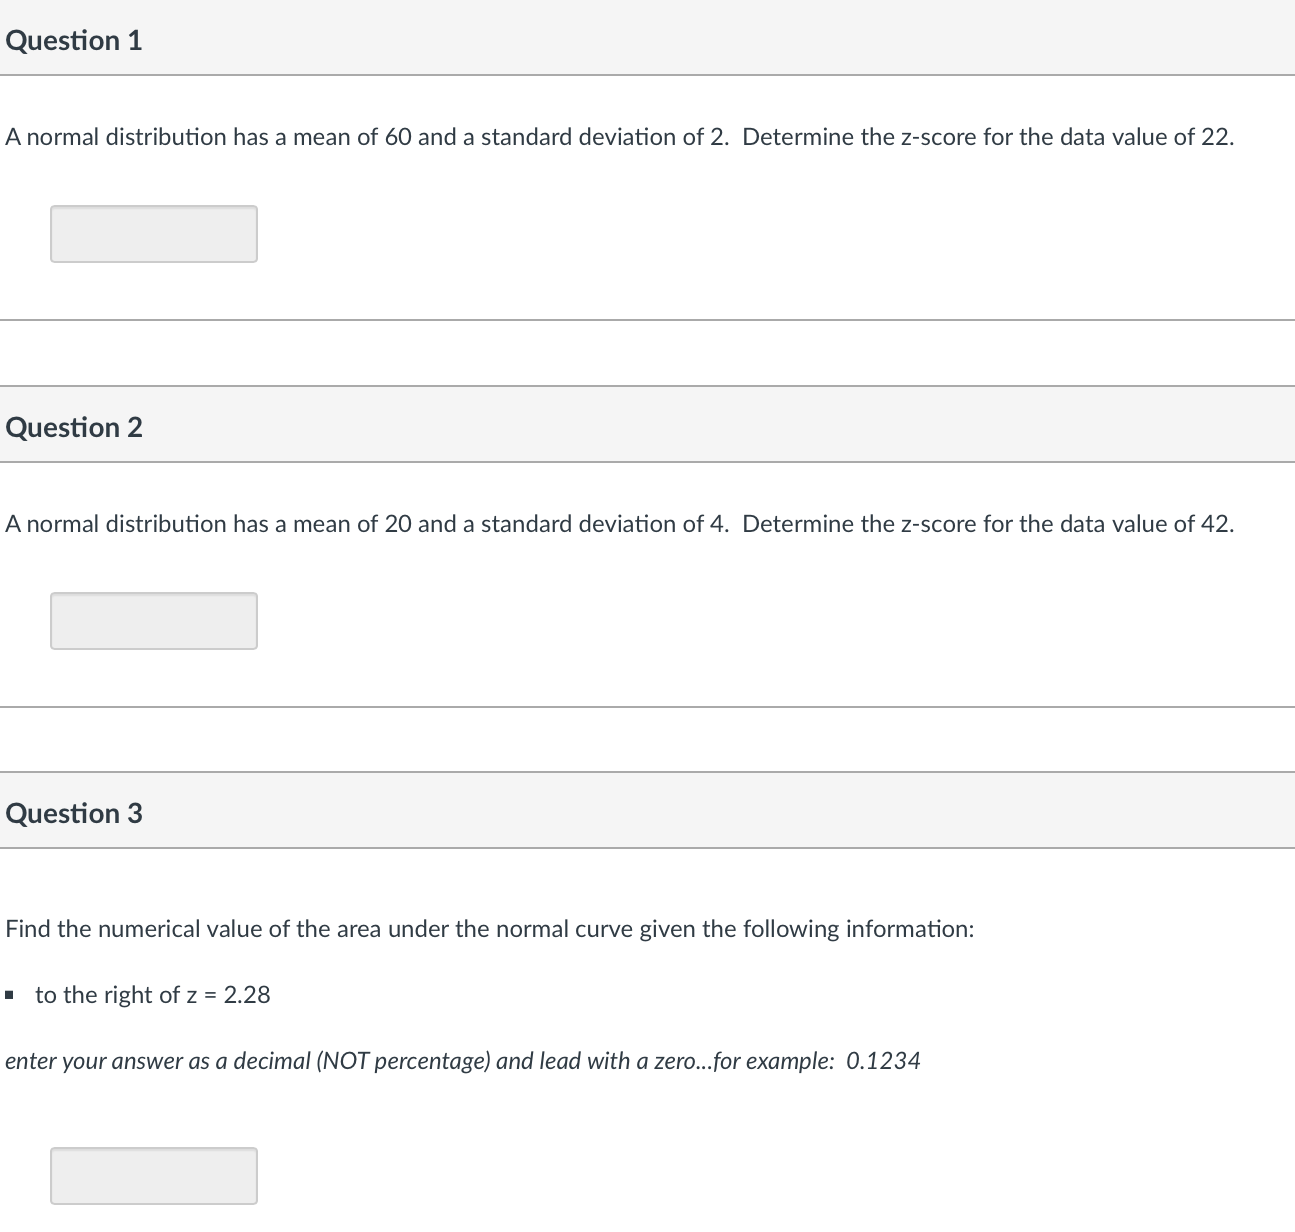
Task: Click the area under normal curve instruction
Action: (x=488, y=928)
